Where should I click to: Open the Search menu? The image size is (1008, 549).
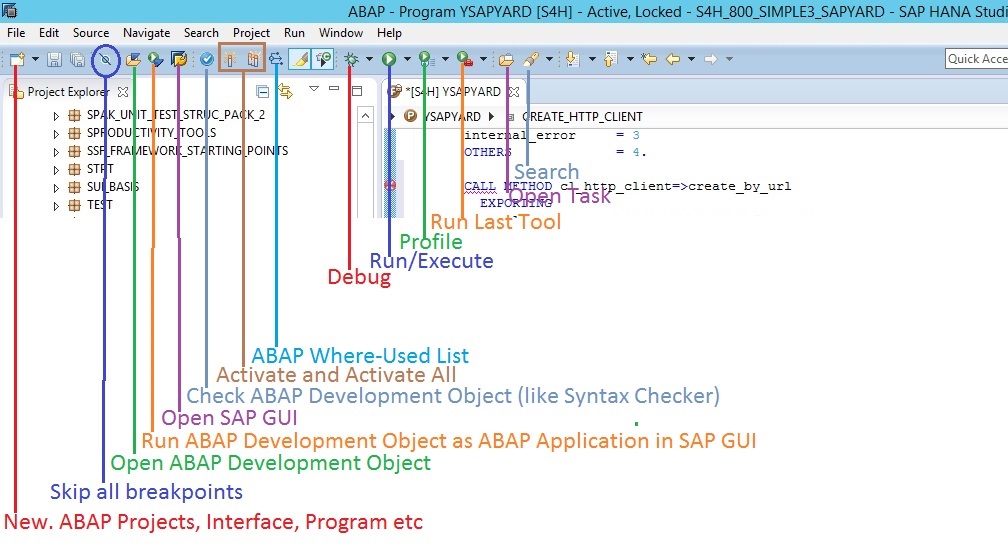[x=201, y=33]
